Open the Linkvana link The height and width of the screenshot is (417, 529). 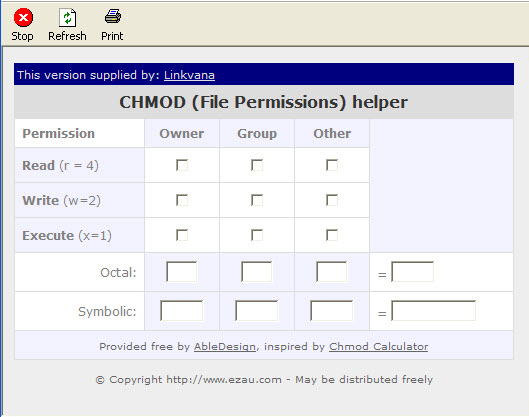pyautogui.click(x=189, y=75)
